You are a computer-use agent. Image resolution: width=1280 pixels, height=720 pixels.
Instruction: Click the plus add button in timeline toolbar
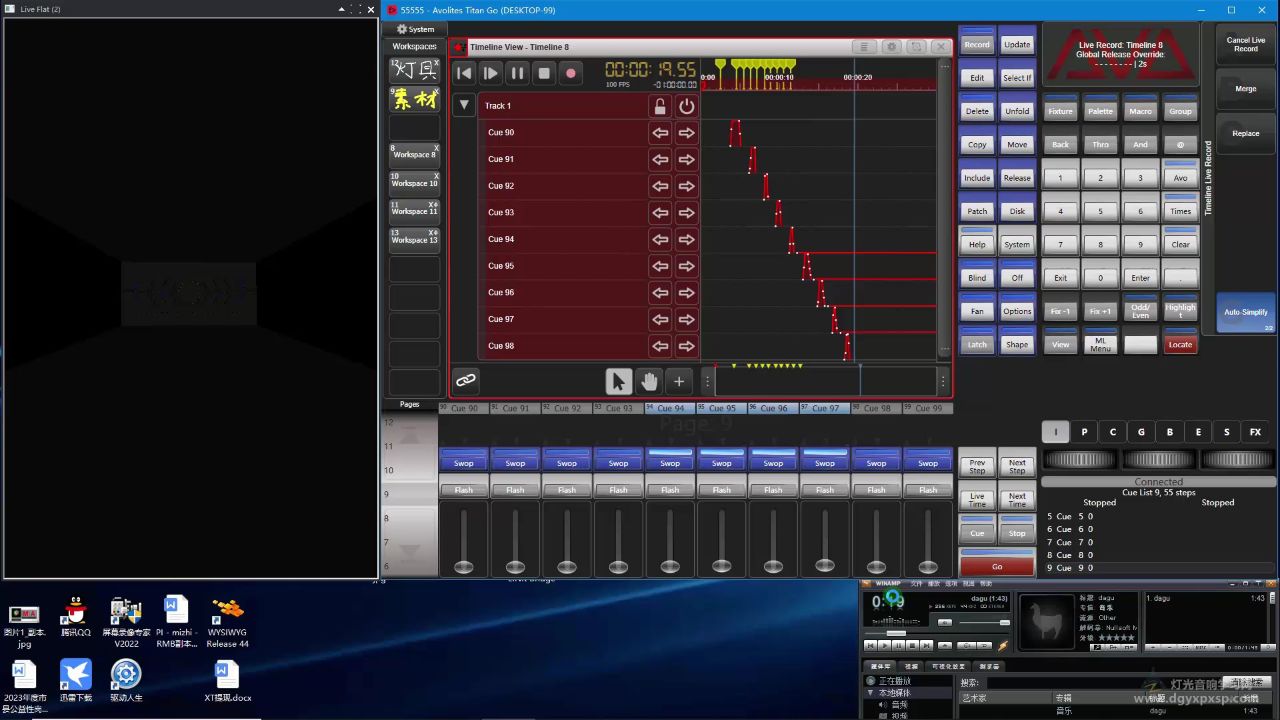[679, 381]
